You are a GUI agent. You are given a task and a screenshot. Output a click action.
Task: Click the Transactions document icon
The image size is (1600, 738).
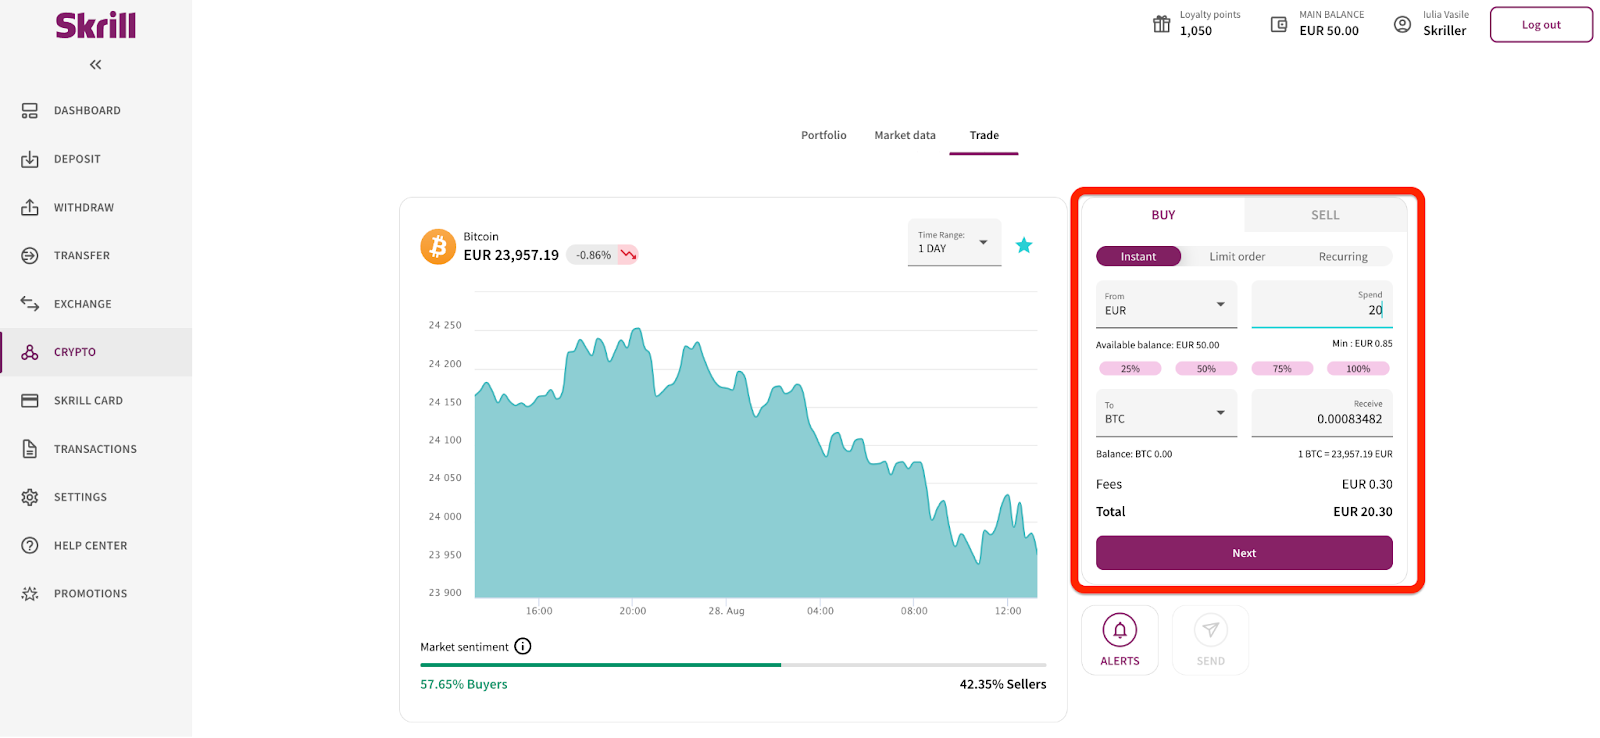30,449
